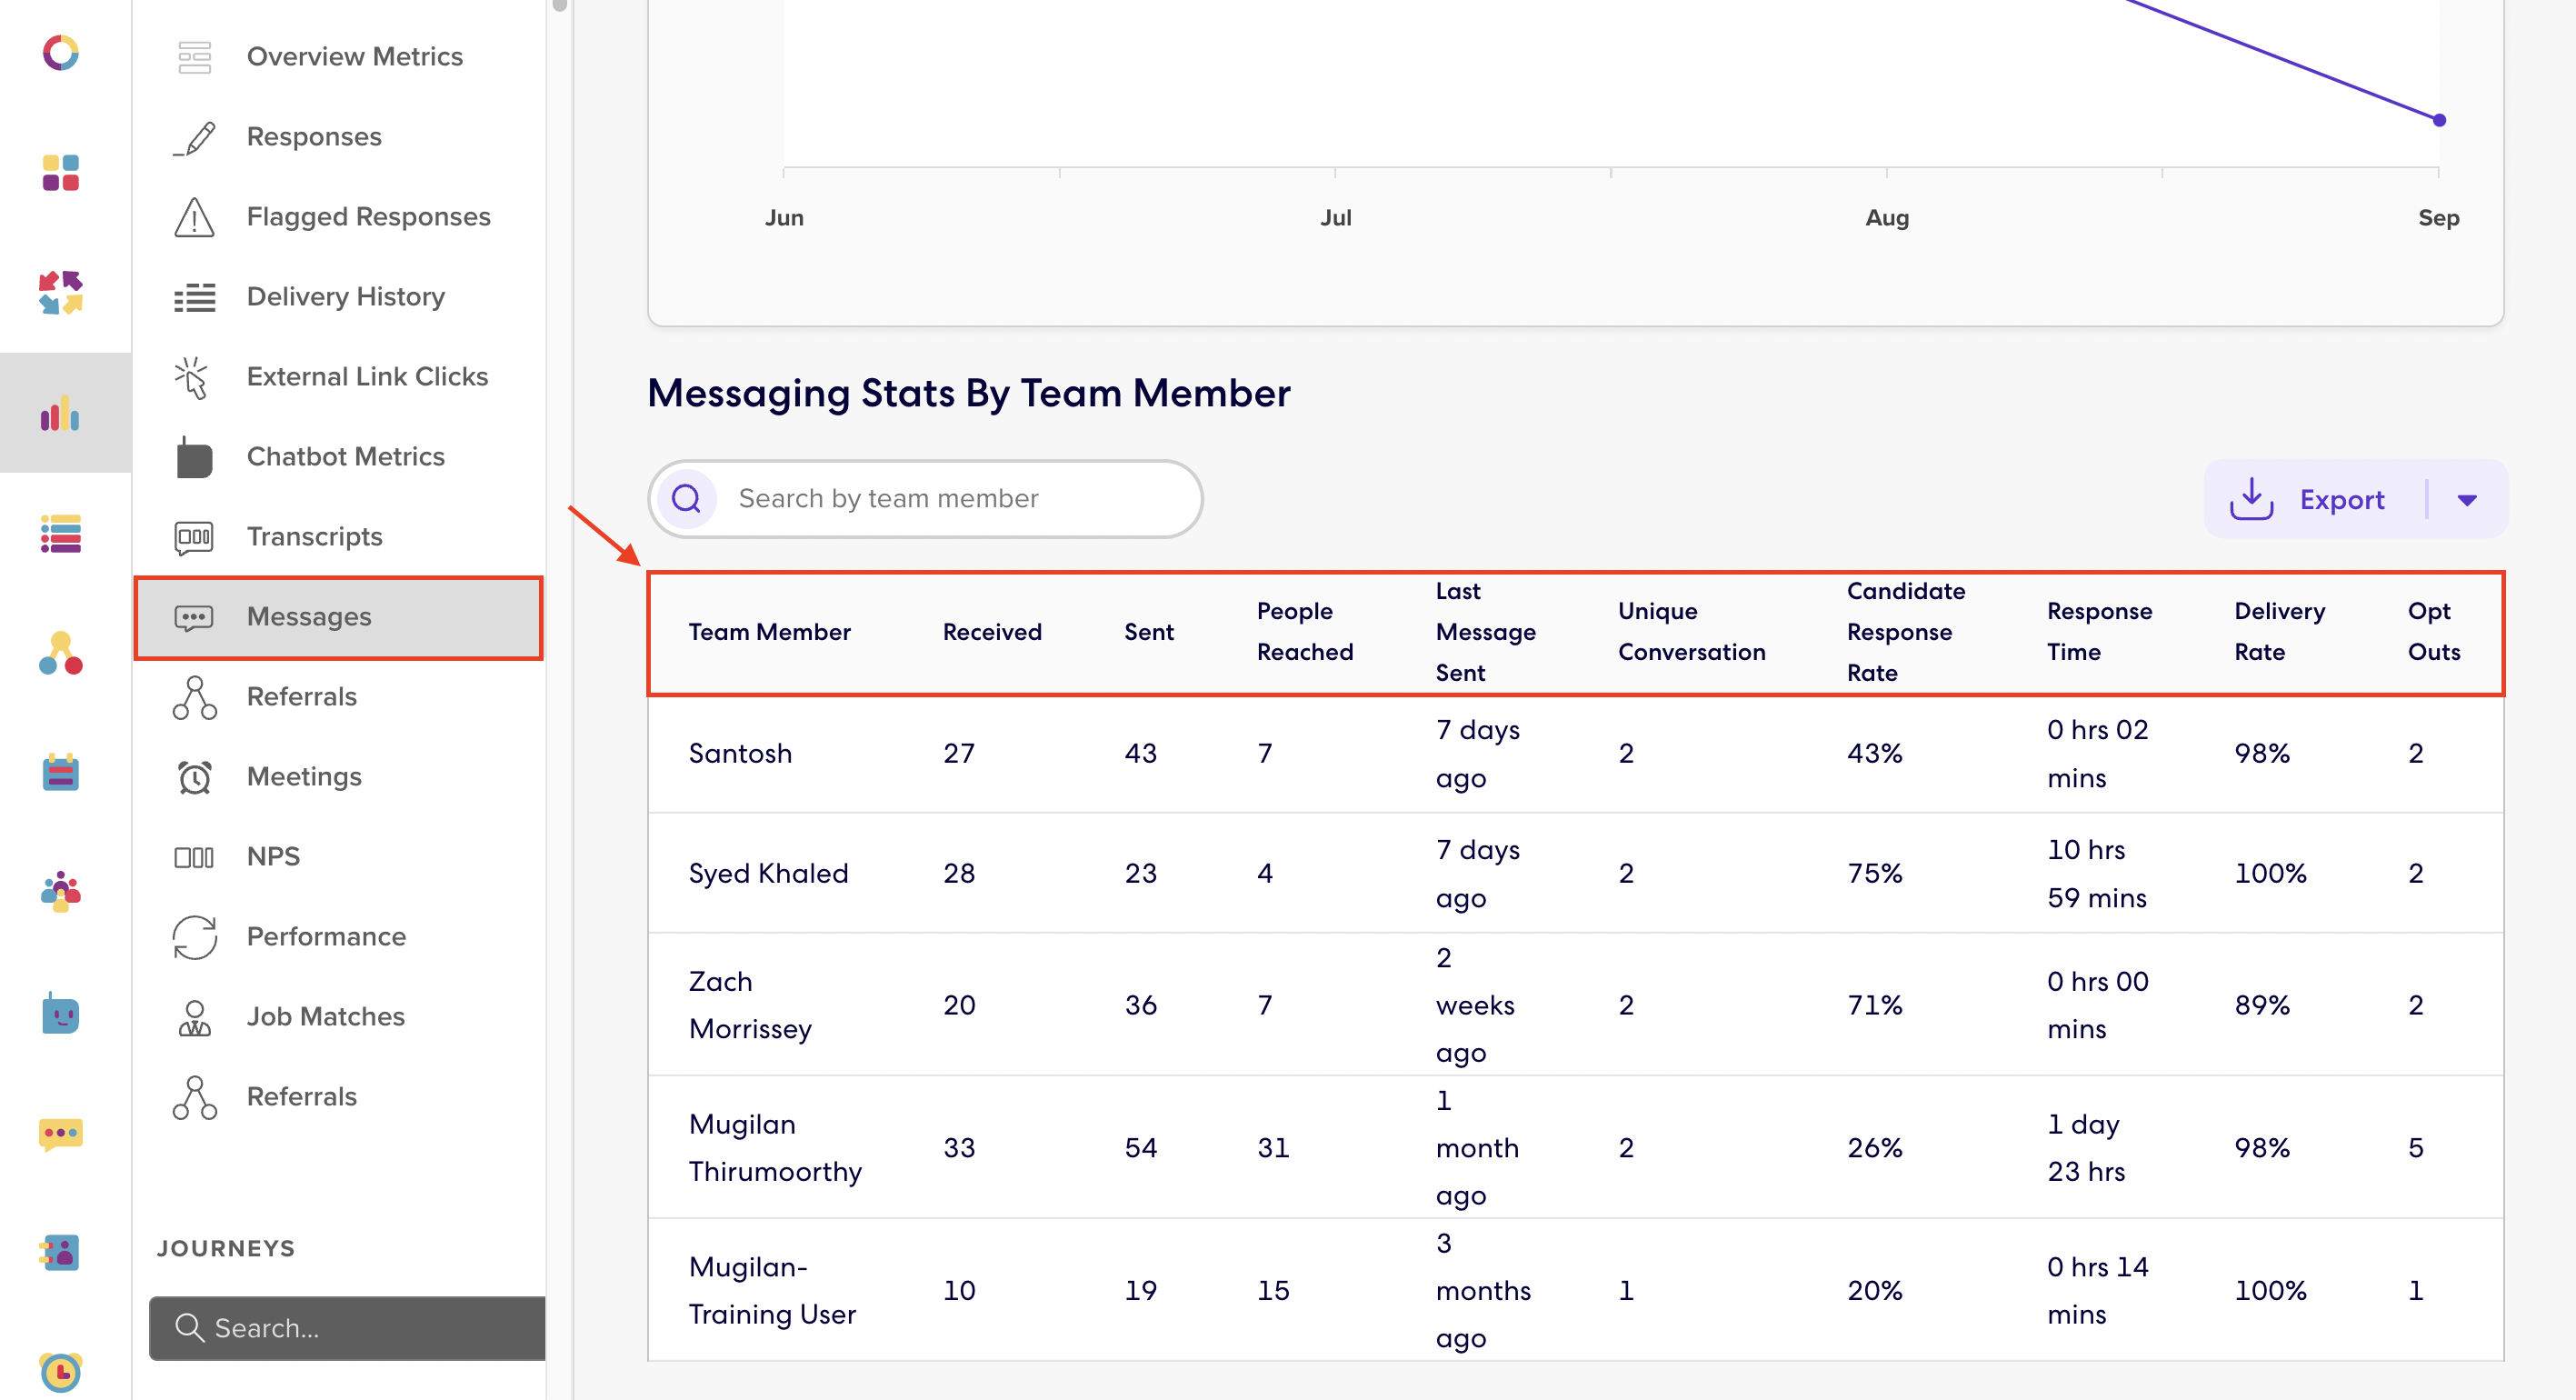This screenshot has width=2576, height=1400.
Task: Click the bot icon beside Chatbot Metrics
Action: point(195,457)
